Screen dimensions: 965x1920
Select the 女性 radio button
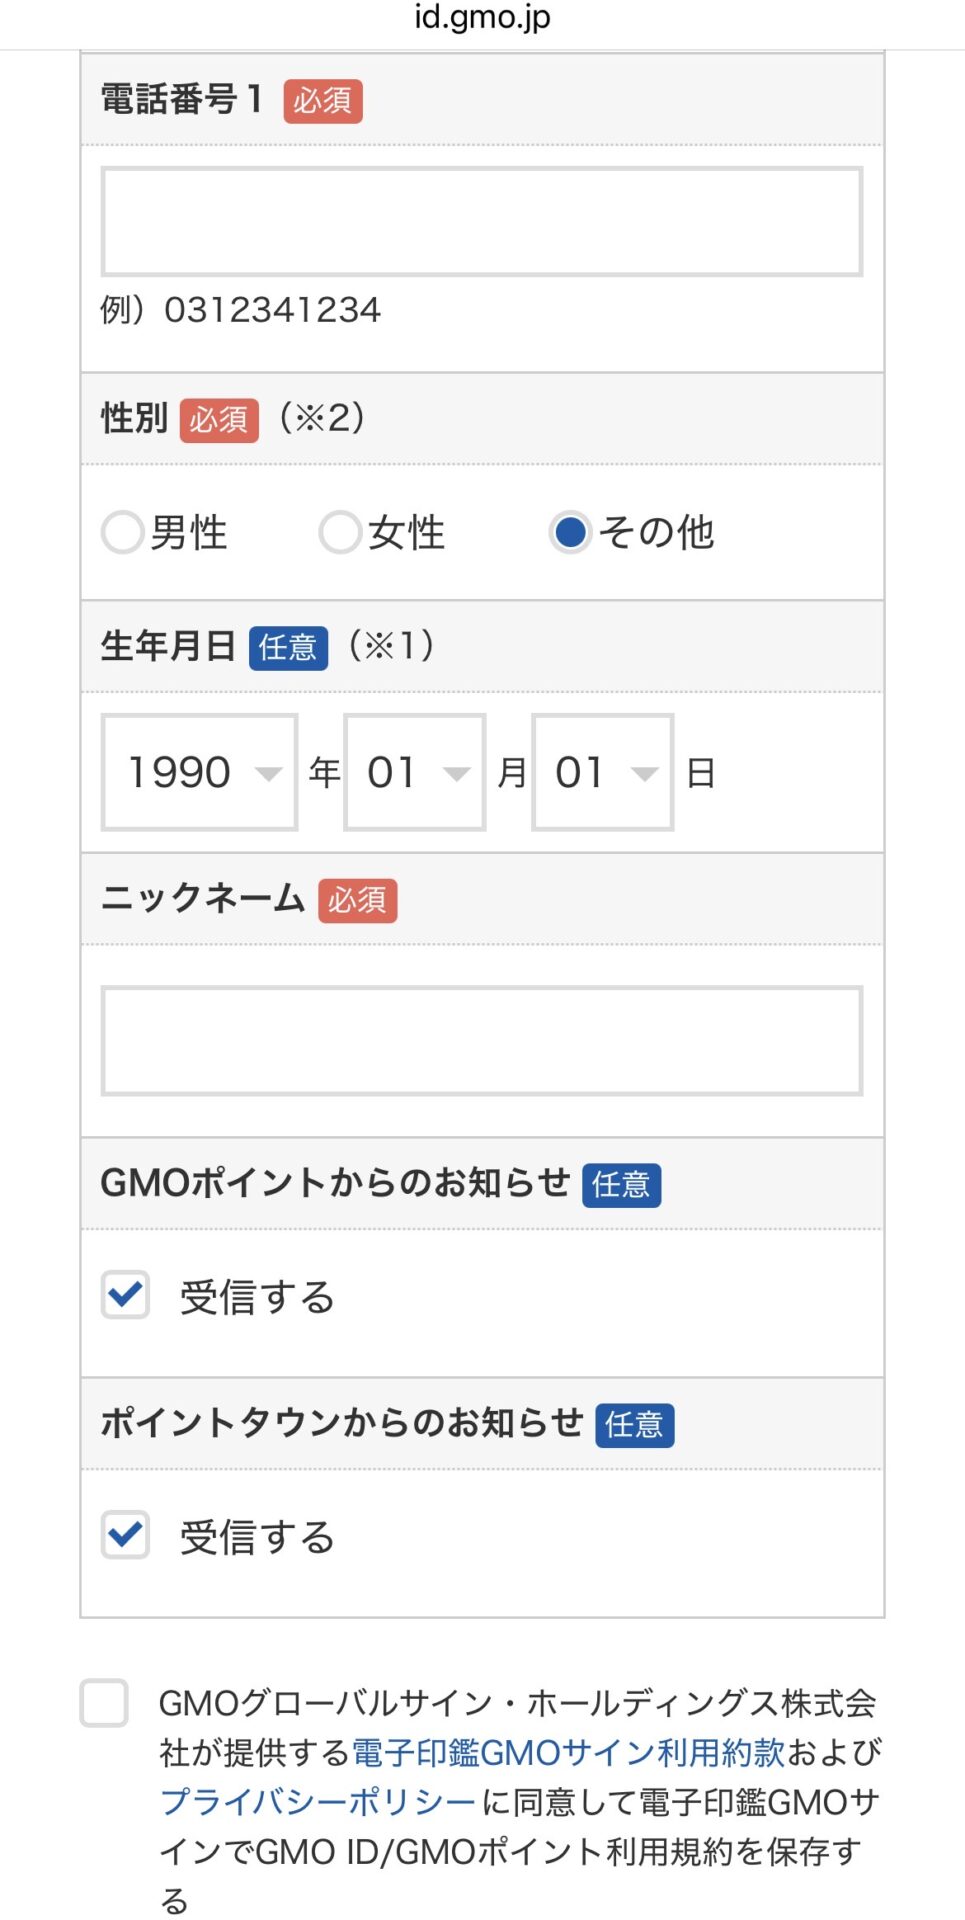[x=340, y=532]
